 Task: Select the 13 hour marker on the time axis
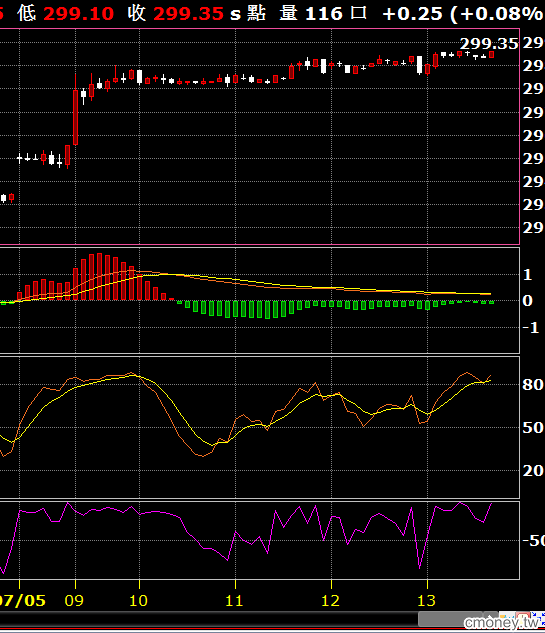pyautogui.click(x=427, y=601)
